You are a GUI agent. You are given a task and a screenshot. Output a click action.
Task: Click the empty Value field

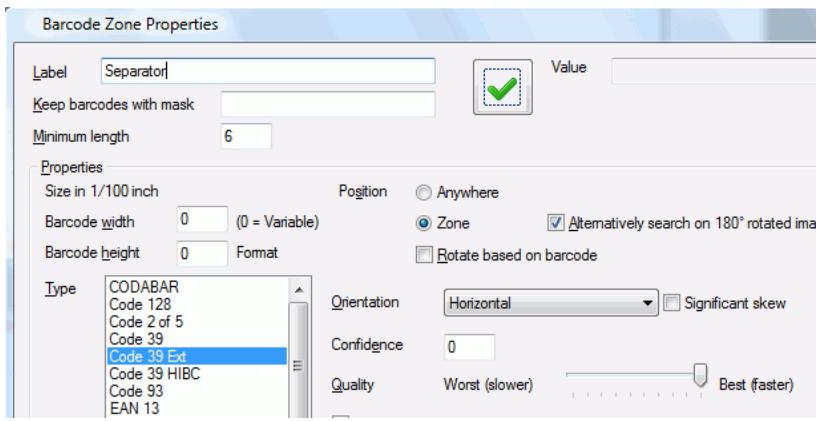pyautogui.click(x=715, y=71)
